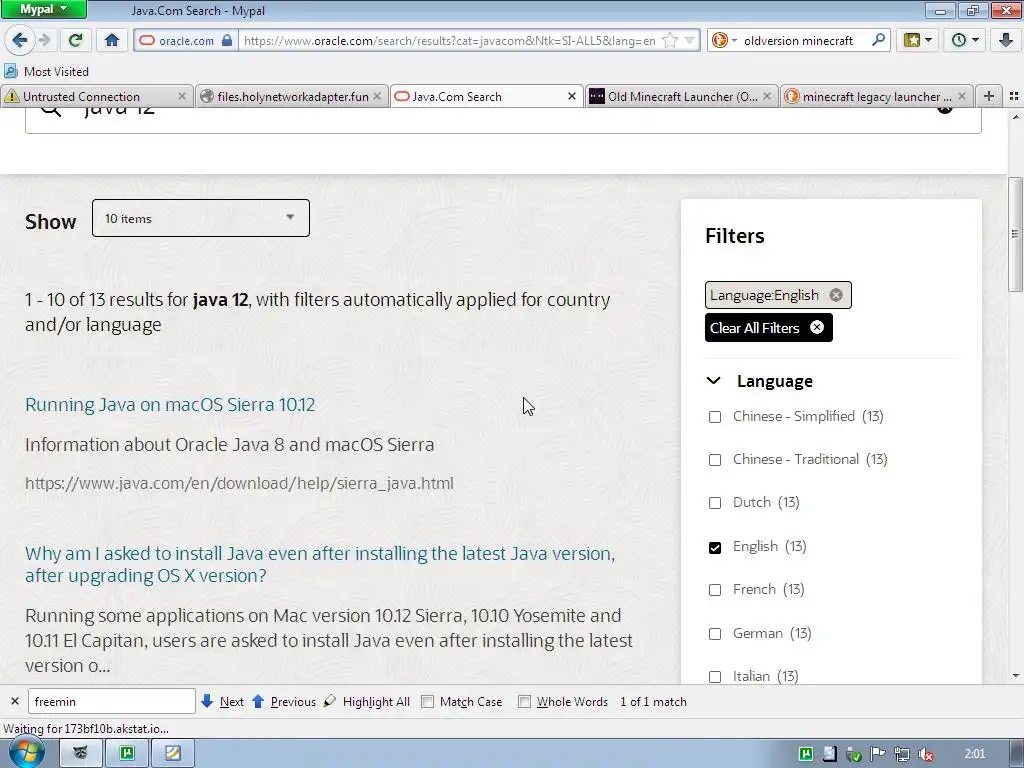Toggle Highlight All in find bar

click(x=367, y=701)
